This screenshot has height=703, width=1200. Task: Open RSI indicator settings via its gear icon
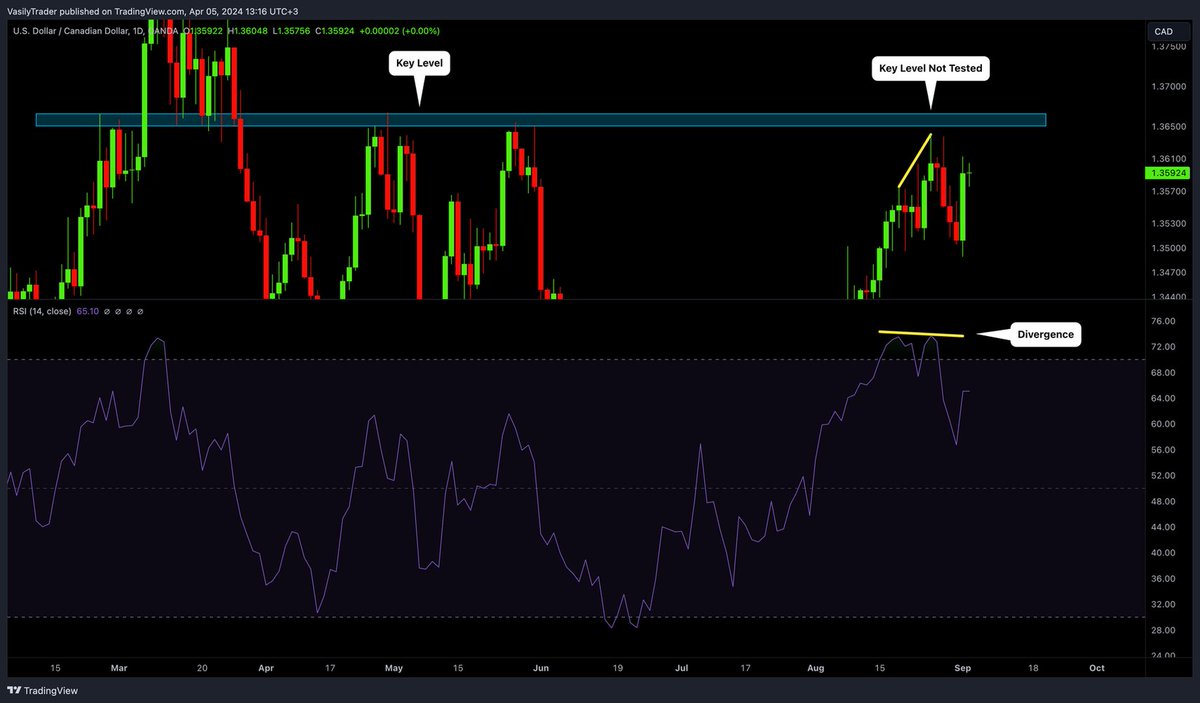pos(118,311)
